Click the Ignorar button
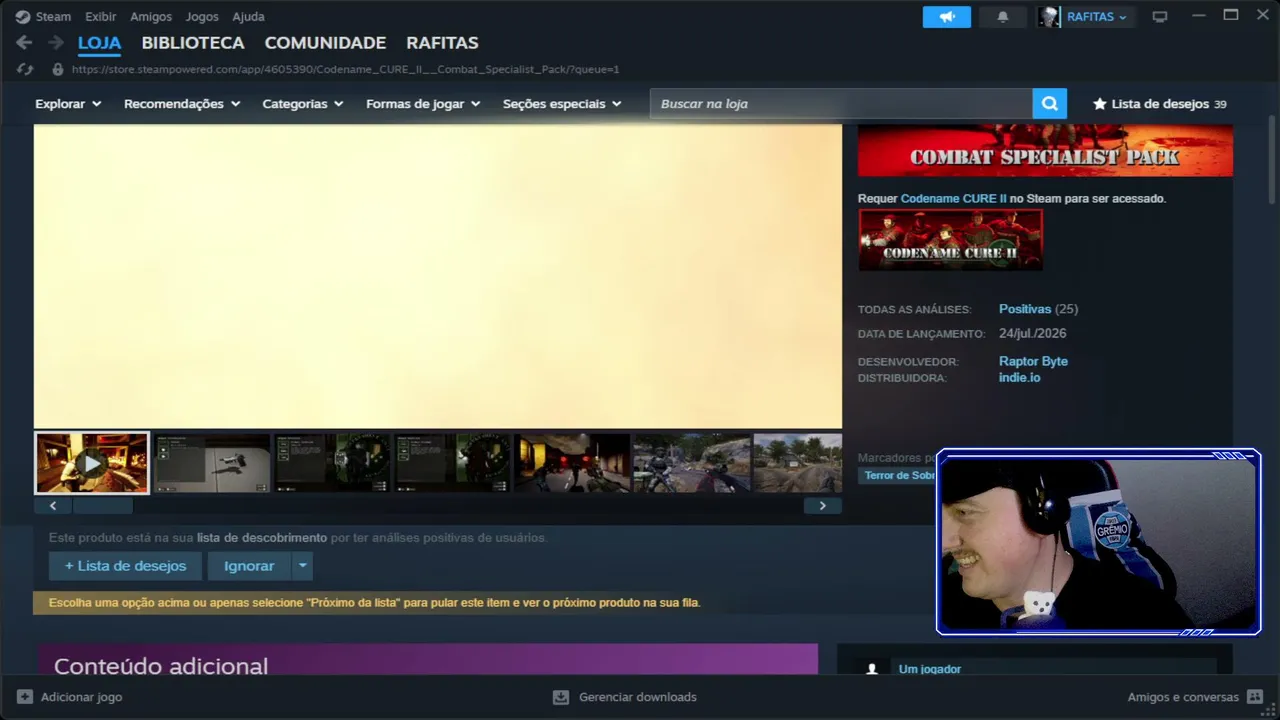This screenshot has width=1280, height=720. coord(249,566)
